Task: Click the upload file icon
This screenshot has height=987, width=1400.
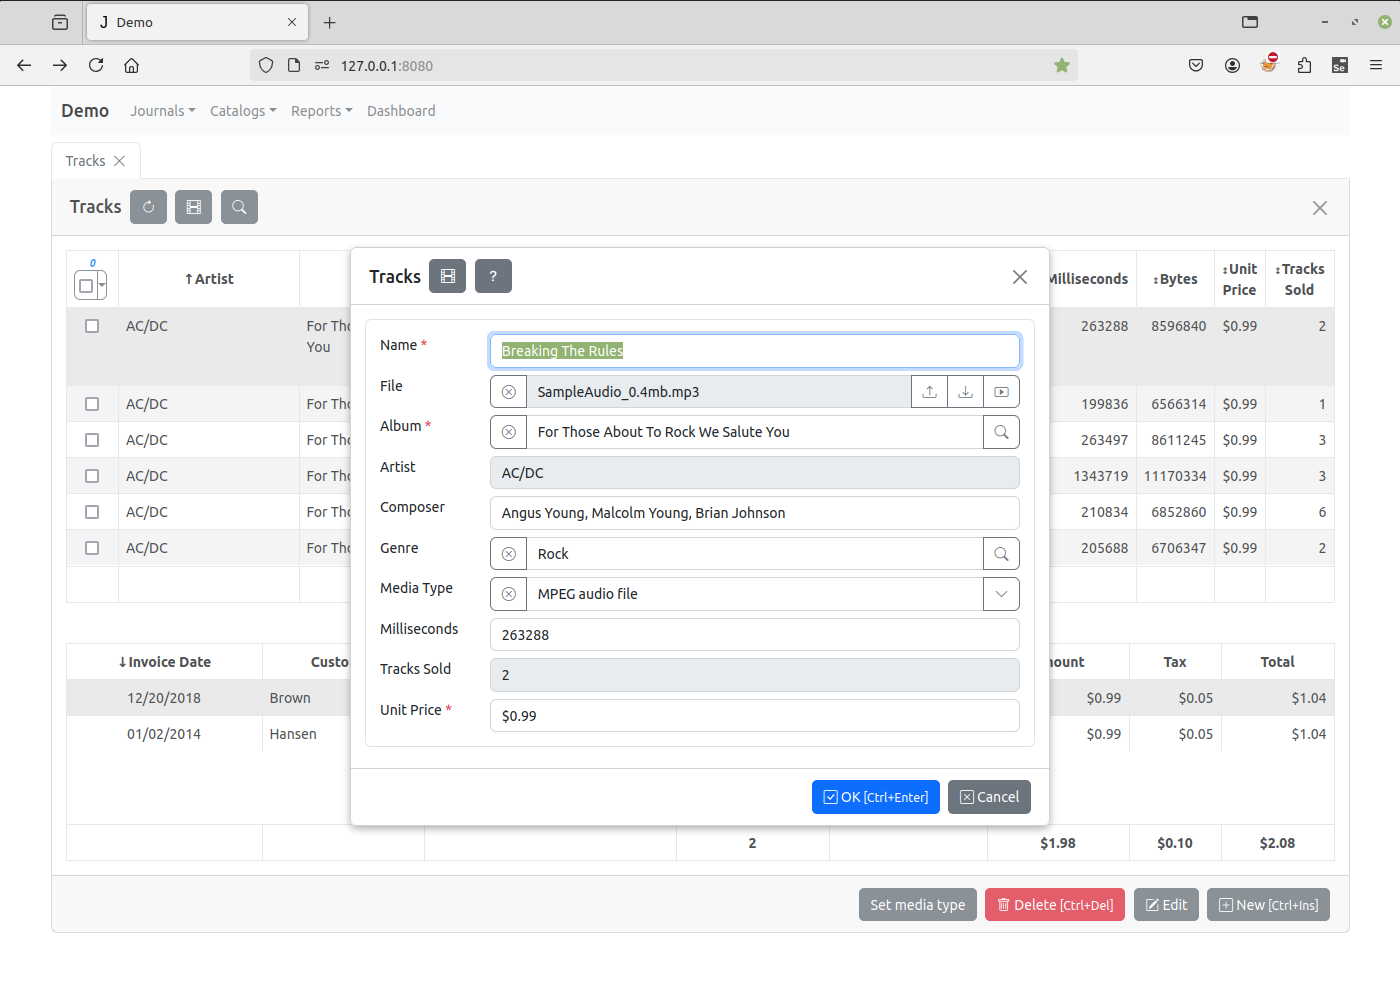Action: (x=930, y=392)
